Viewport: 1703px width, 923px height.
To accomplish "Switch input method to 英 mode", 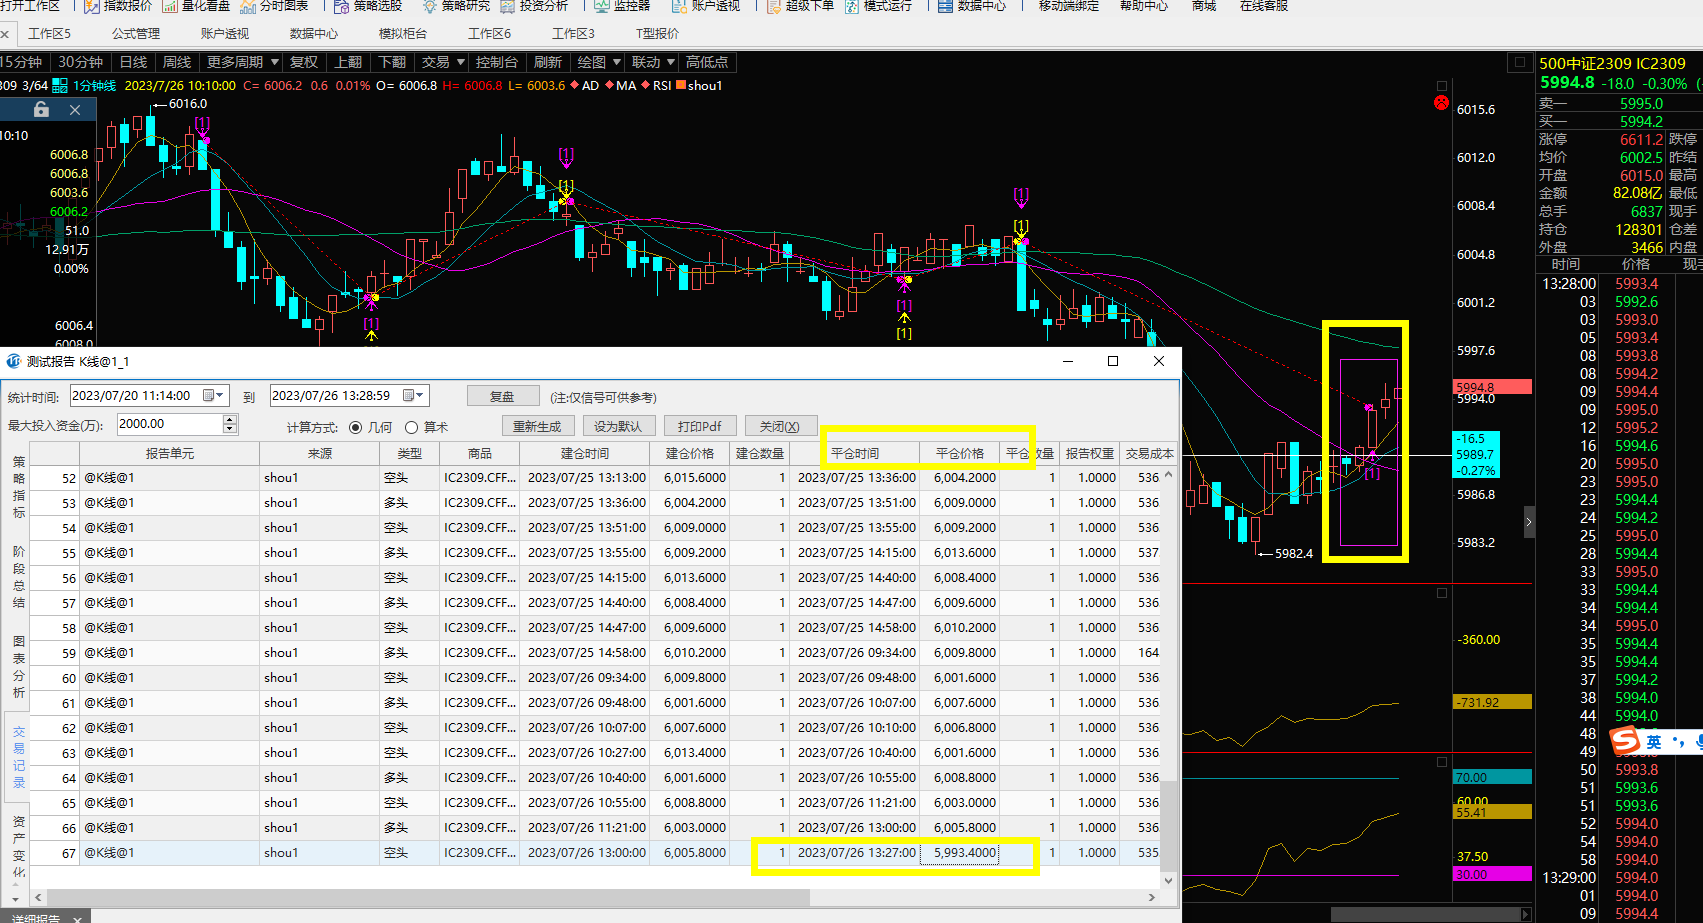I will tap(1654, 742).
